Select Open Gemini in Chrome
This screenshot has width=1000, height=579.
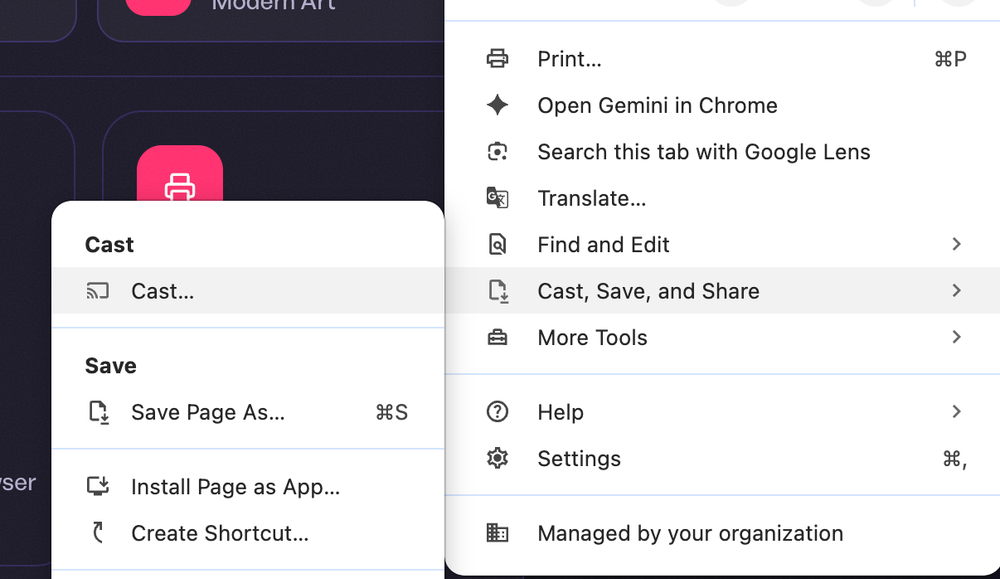coord(723,105)
